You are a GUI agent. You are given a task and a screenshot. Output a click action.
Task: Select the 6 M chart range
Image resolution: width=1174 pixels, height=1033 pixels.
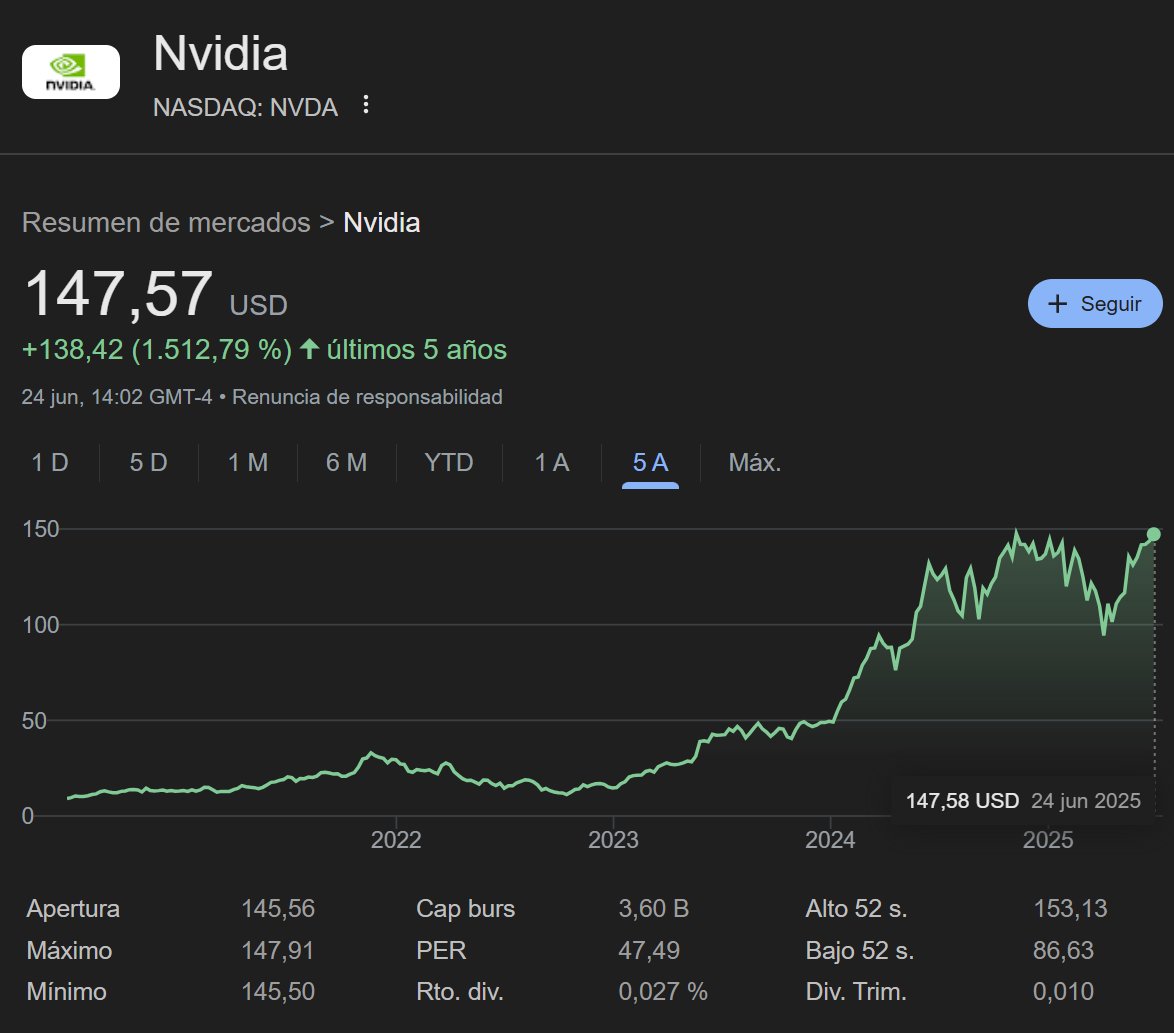click(x=347, y=463)
